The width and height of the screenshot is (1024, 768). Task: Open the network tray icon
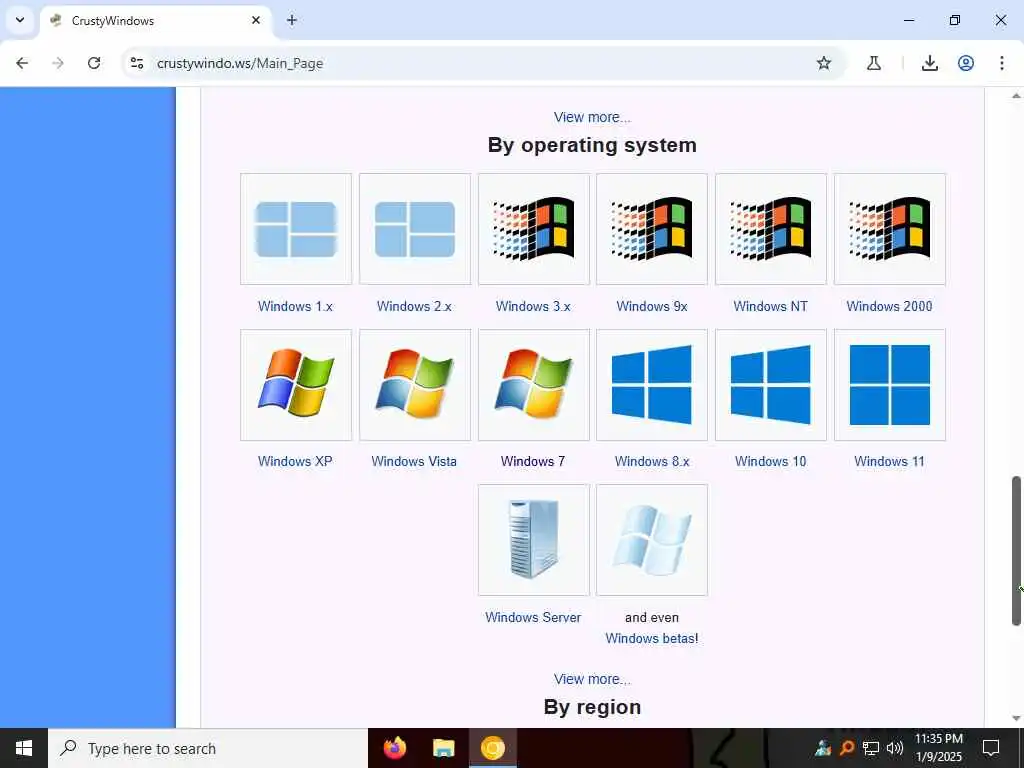[871, 748]
